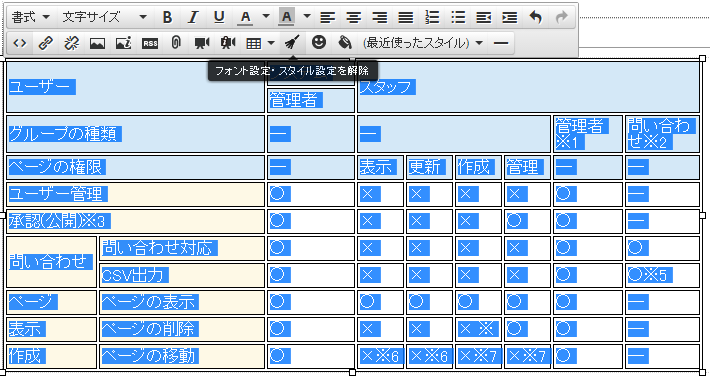Open 最近使ったスタイル recent styles dropdown
The width and height of the screenshot is (710, 376).
point(422,43)
